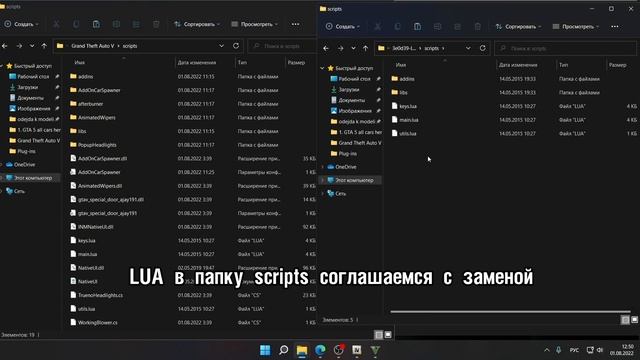Screen dimensions: 640x360
Task: Select Загрузки in left navigation pane
Action: click(x=27, y=87)
